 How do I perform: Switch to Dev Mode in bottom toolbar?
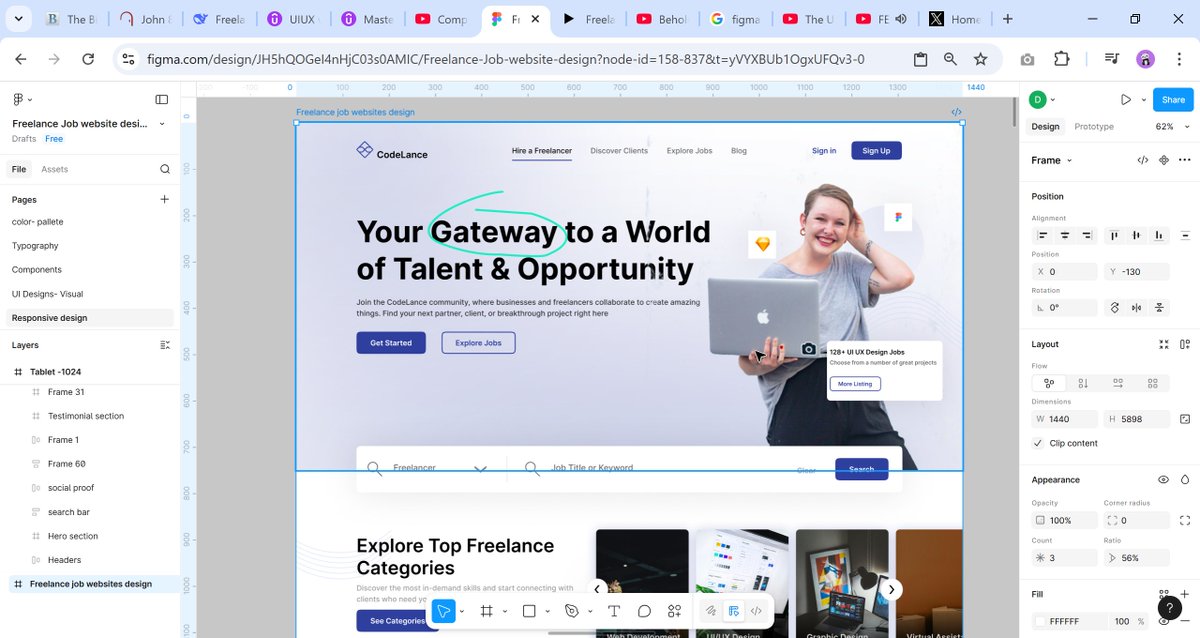757,611
